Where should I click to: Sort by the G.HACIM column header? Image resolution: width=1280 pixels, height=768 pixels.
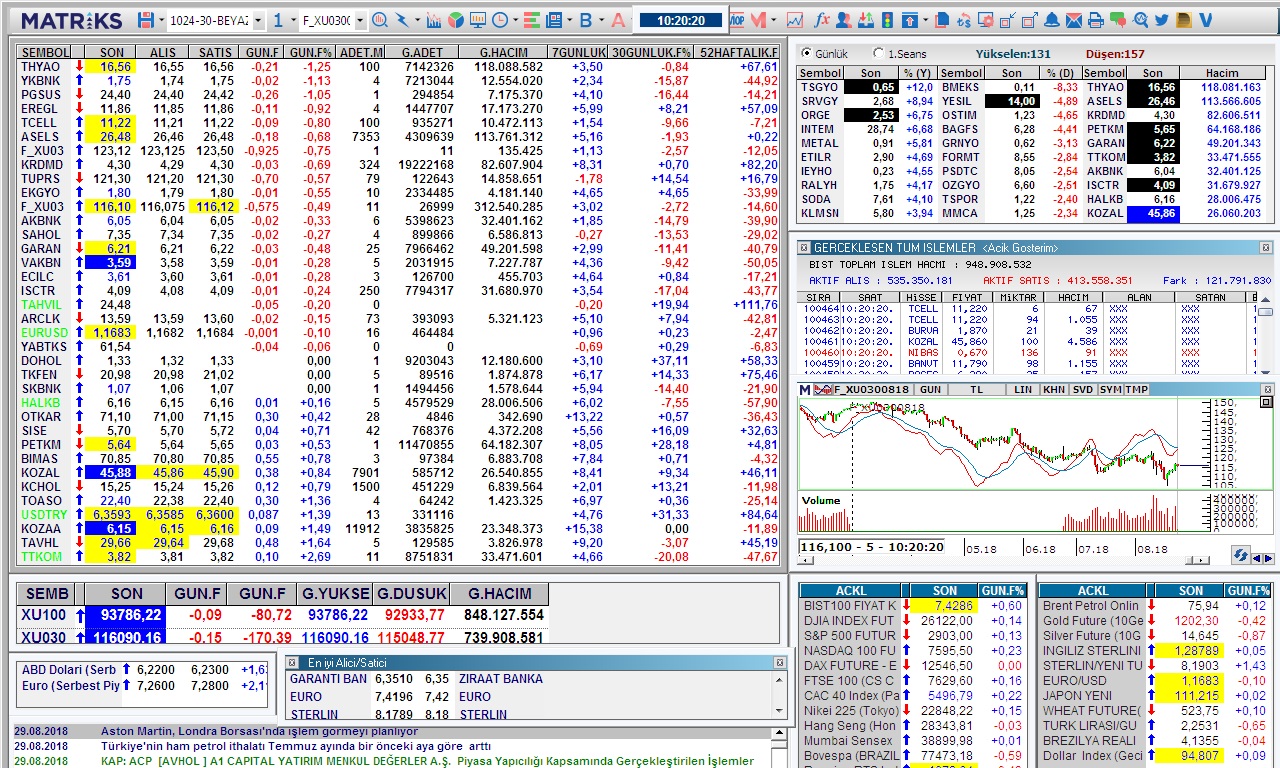pyautogui.click(x=504, y=52)
